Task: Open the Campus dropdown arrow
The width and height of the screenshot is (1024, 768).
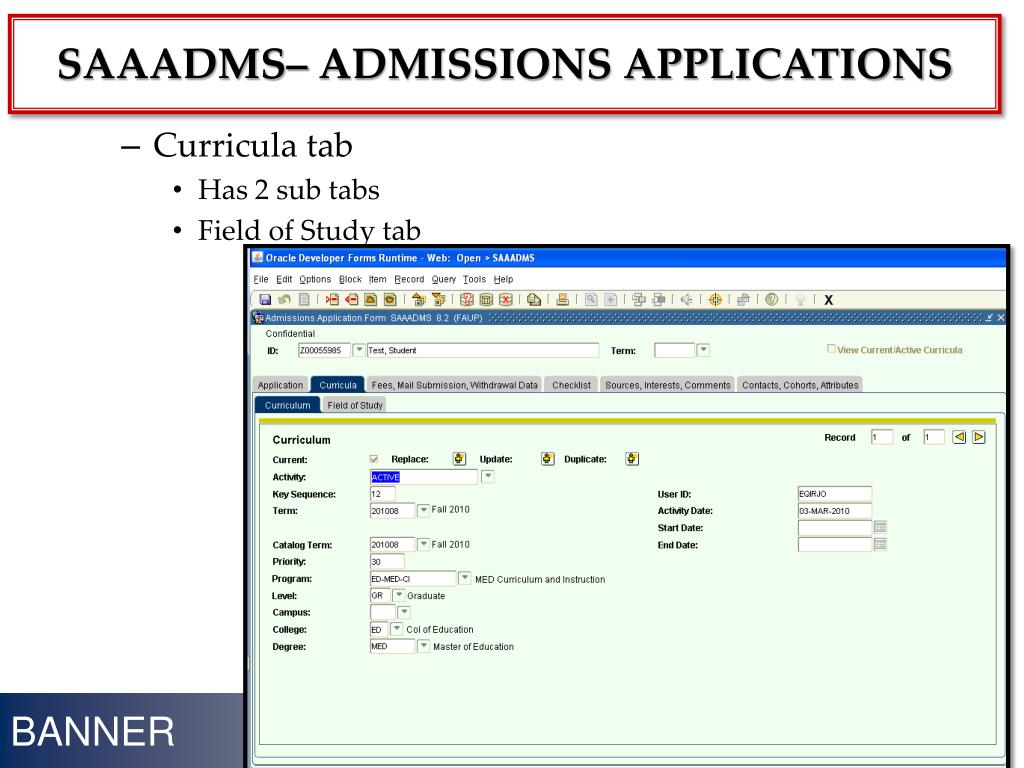Action: click(404, 612)
